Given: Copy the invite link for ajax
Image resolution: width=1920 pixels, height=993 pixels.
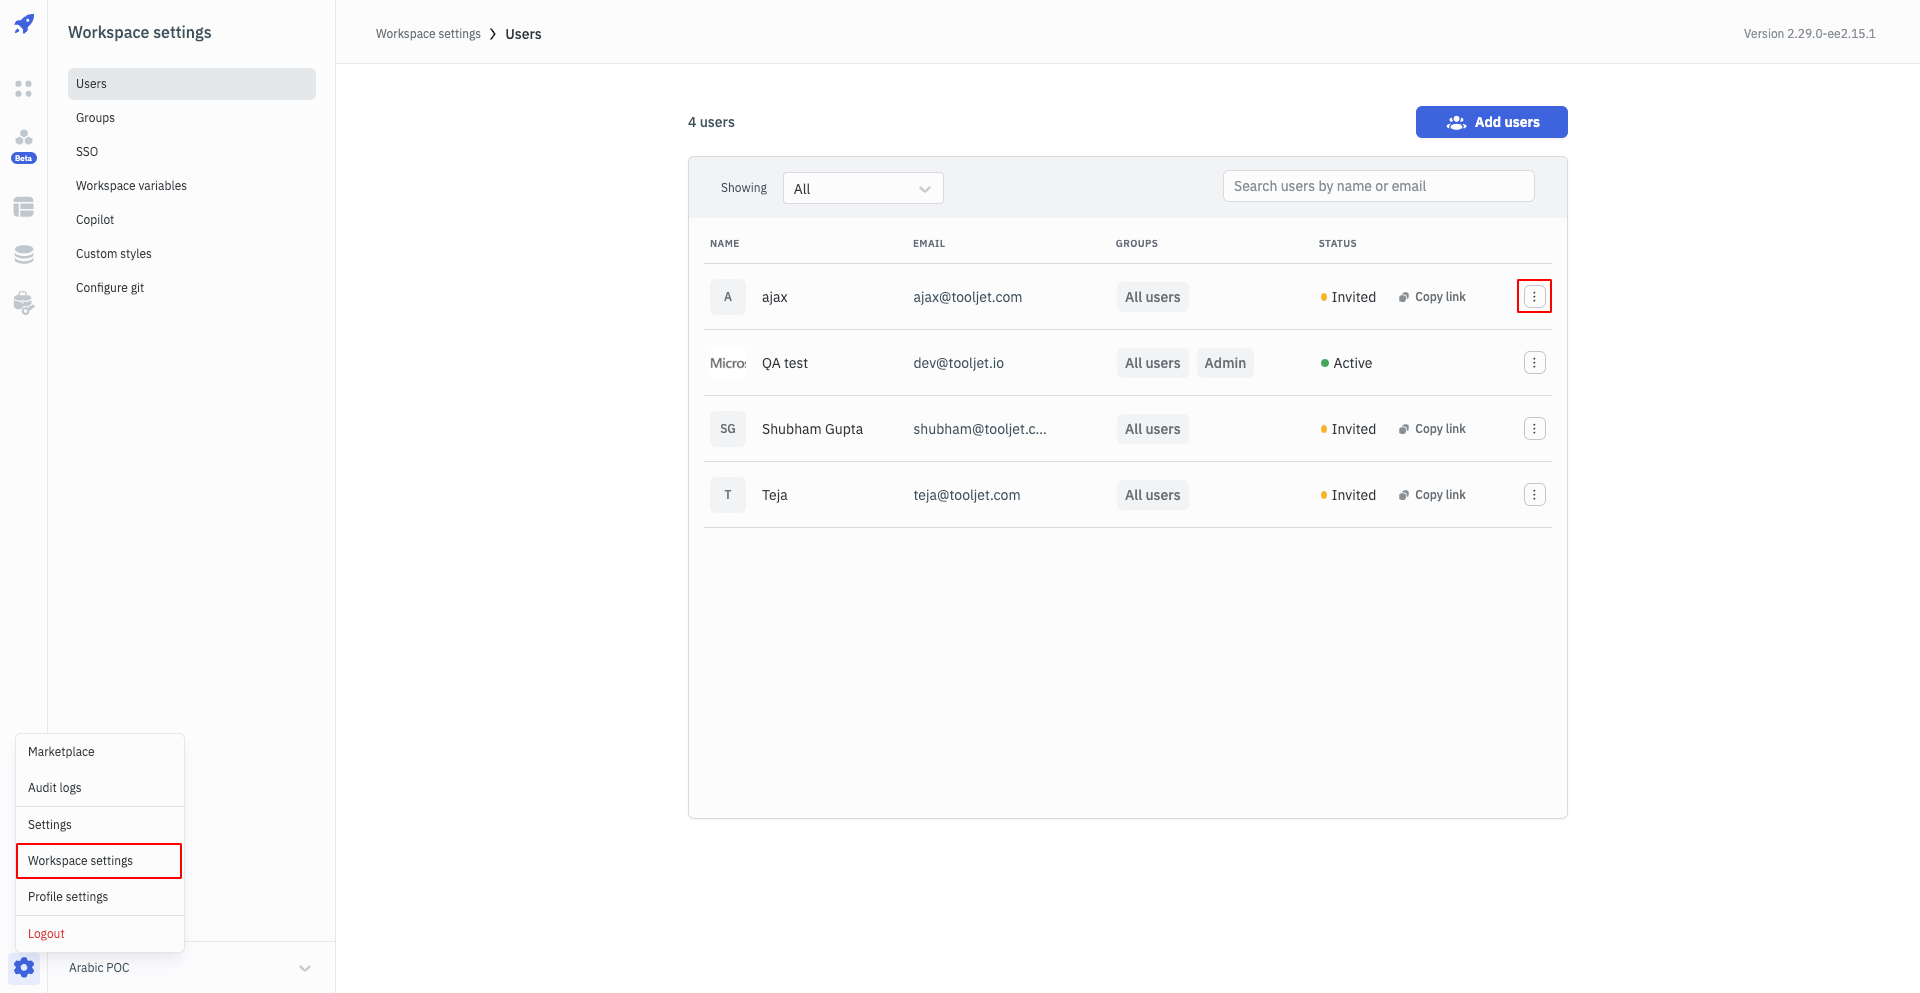Looking at the screenshot, I should point(1432,297).
